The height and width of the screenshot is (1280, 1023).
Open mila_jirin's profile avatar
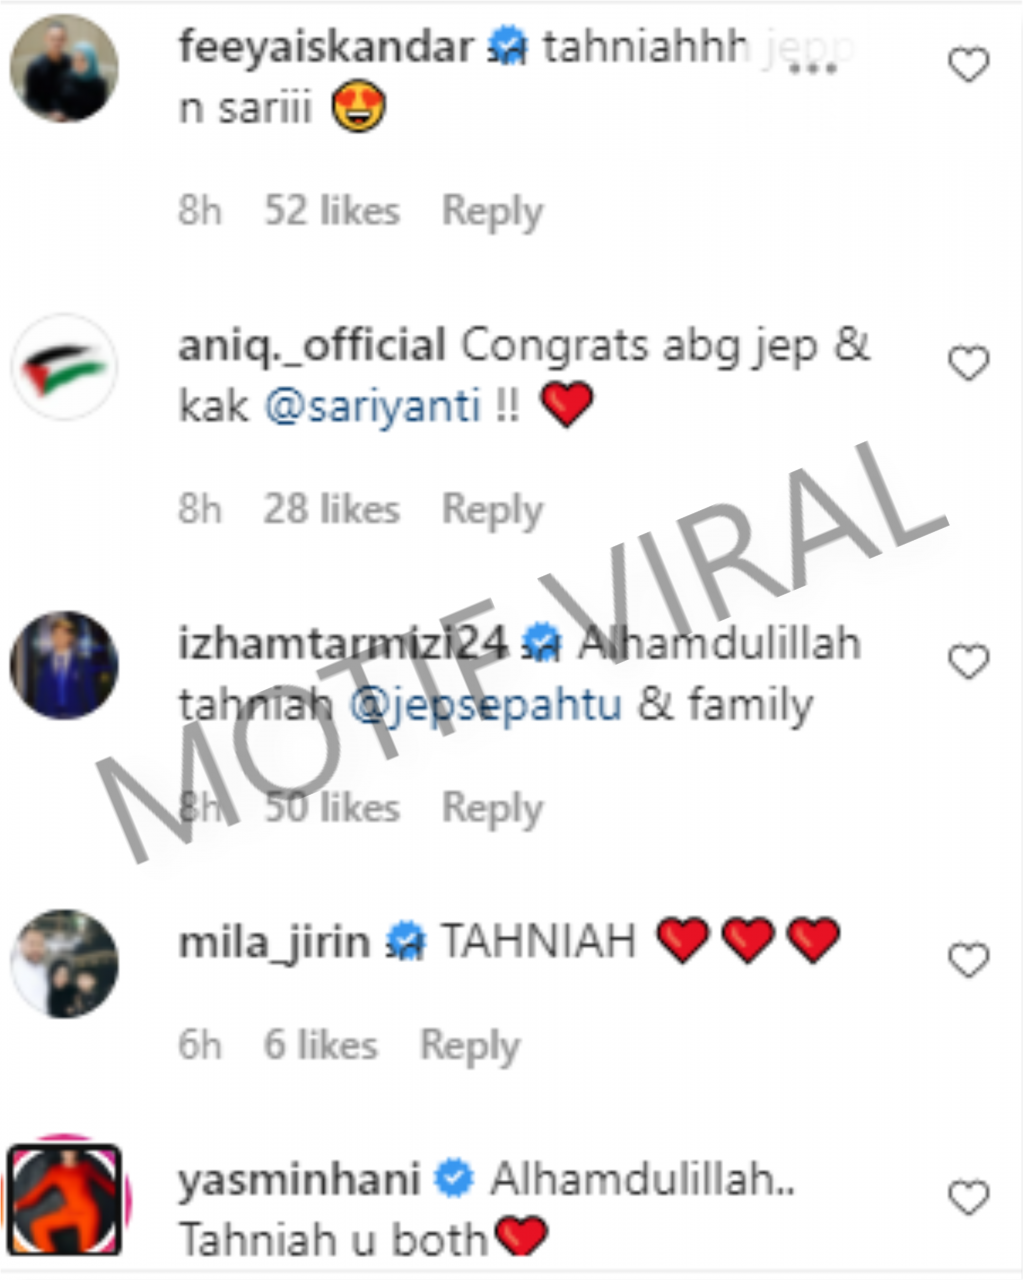pyautogui.click(x=64, y=963)
